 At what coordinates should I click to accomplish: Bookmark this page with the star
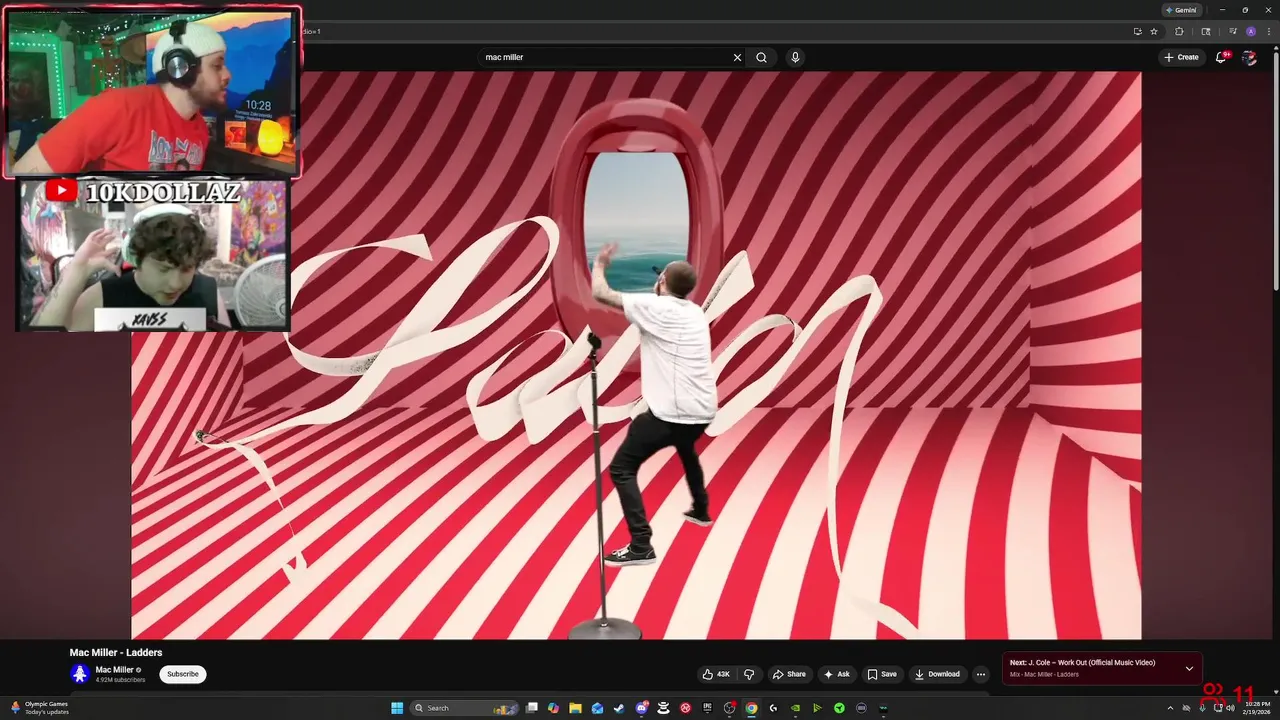tap(1154, 31)
